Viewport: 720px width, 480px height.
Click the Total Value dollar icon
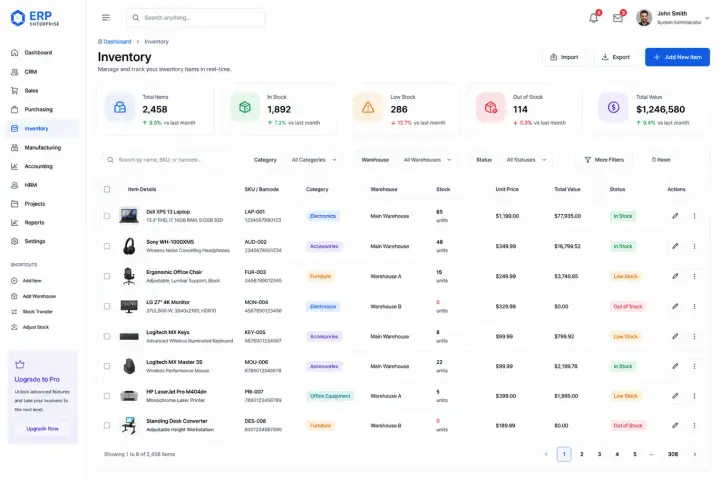[x=613, y=107]
